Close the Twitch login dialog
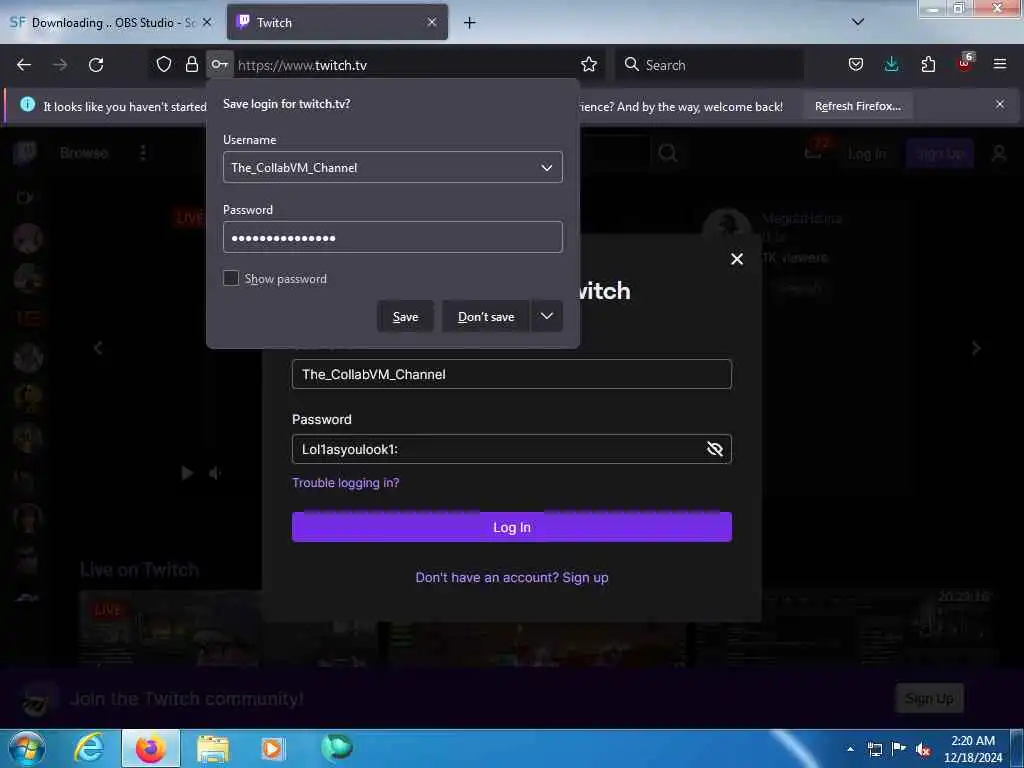This screenshot has height=768, width=1024. [737, 259]
